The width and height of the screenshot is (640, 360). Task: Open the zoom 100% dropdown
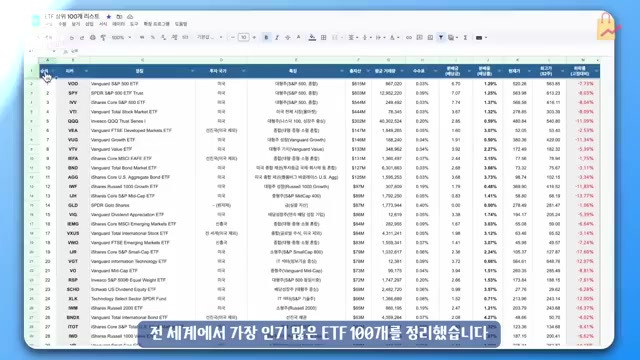tap(121, 38)
